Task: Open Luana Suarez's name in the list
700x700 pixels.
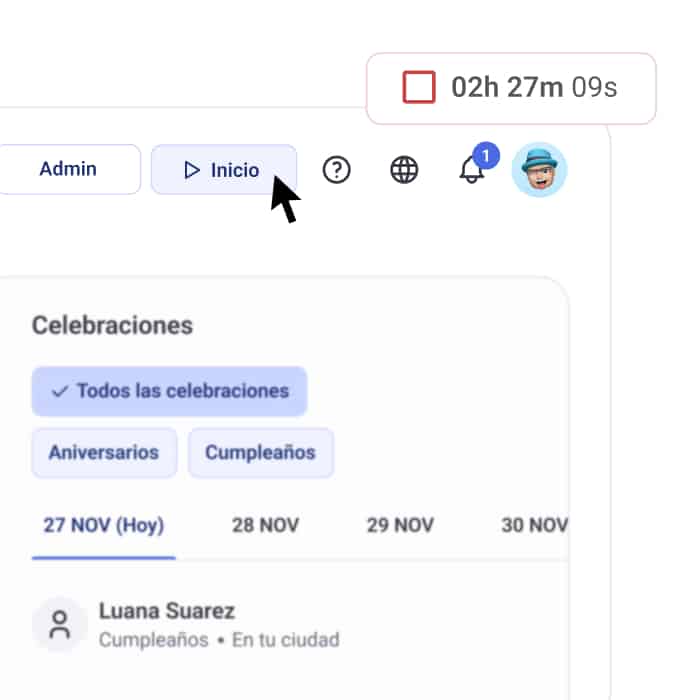Action: tap(167, 611)
